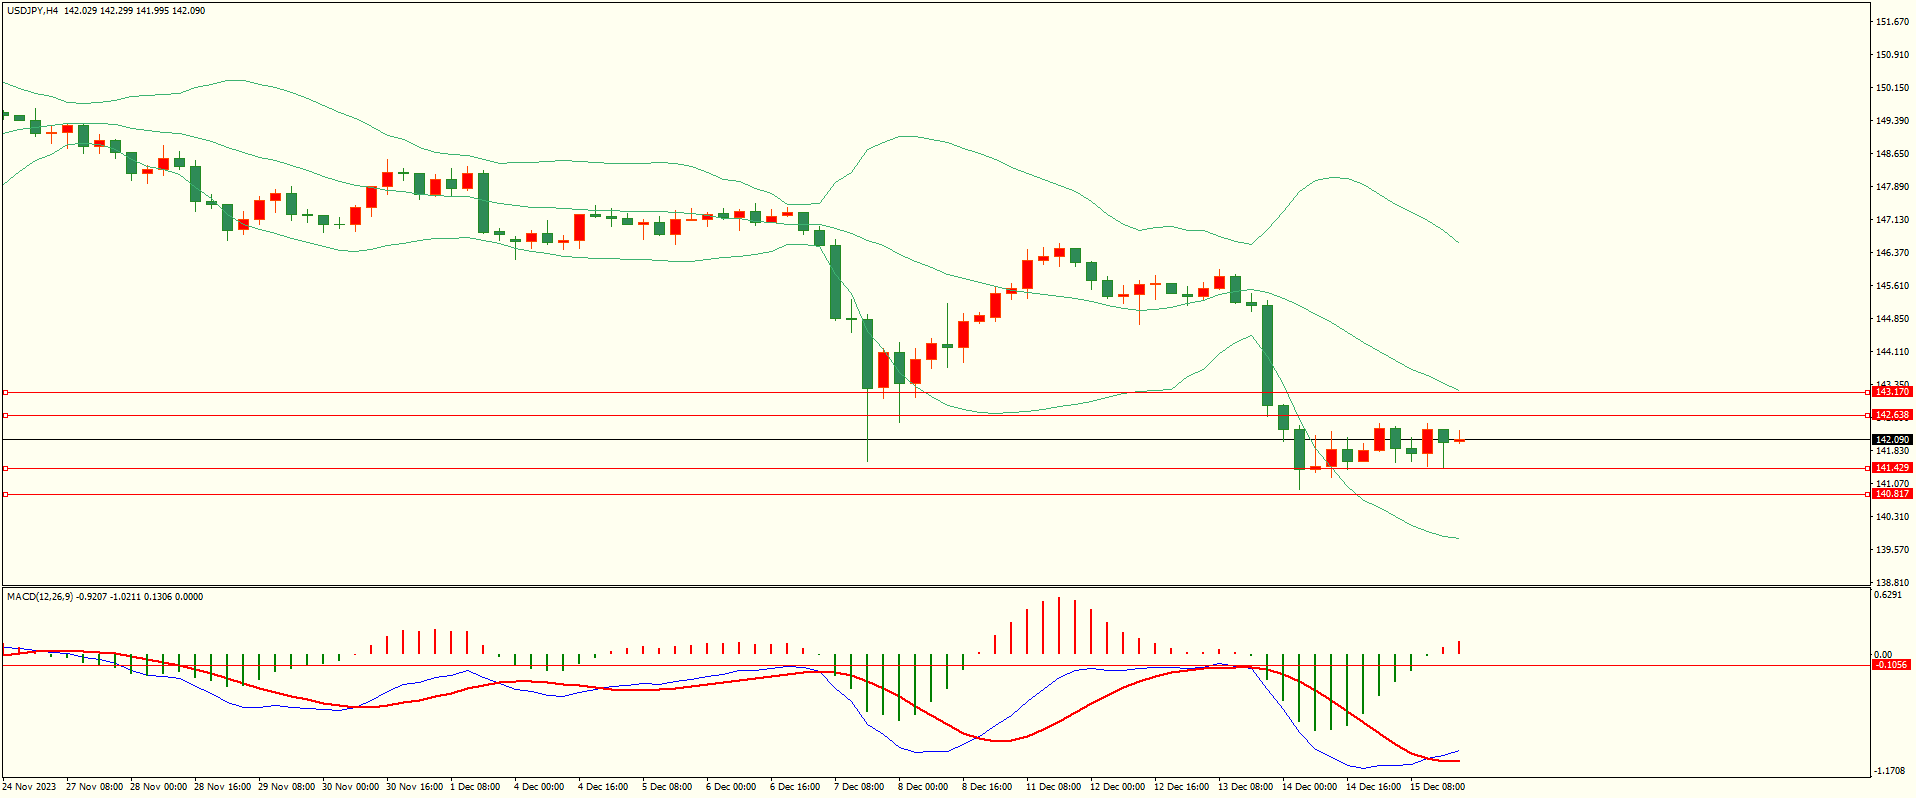Select the 141.429 red price level tag
1916x798 pixels.
[1891, 468]
